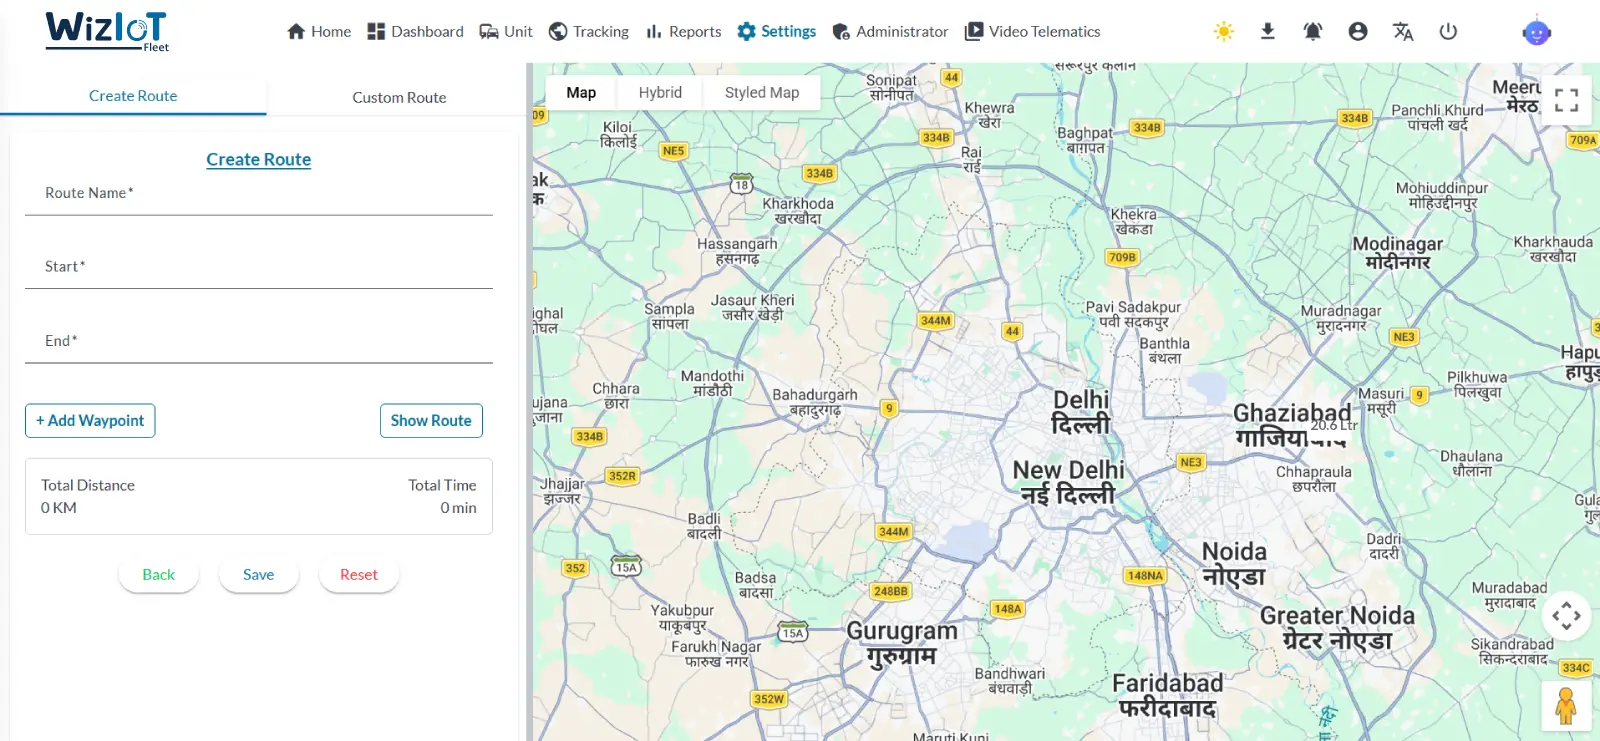Open the chatbot assistant icon
Screen dimensions: 1600x741
point(1536,32)
